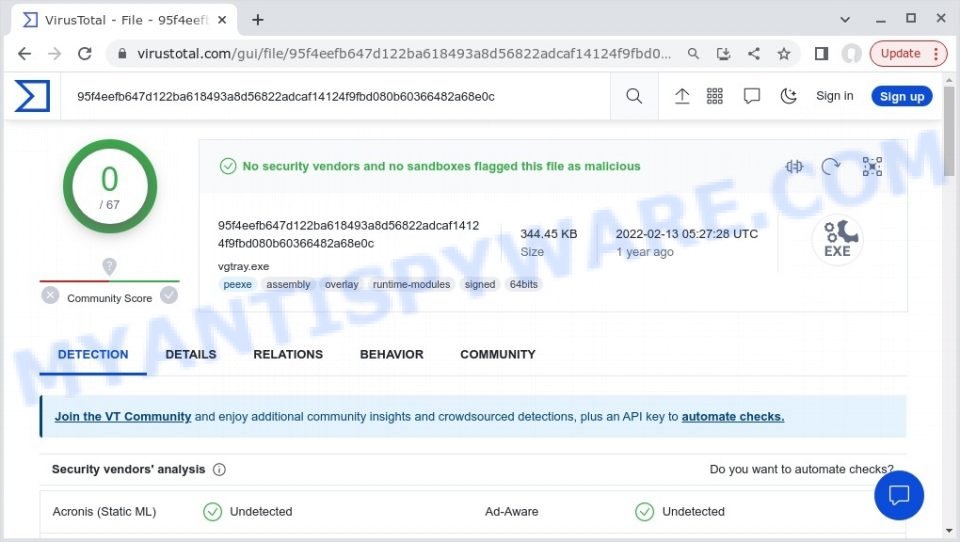Toggle dark mode moon icon
The image size is (960, 542).
[789, 96]
